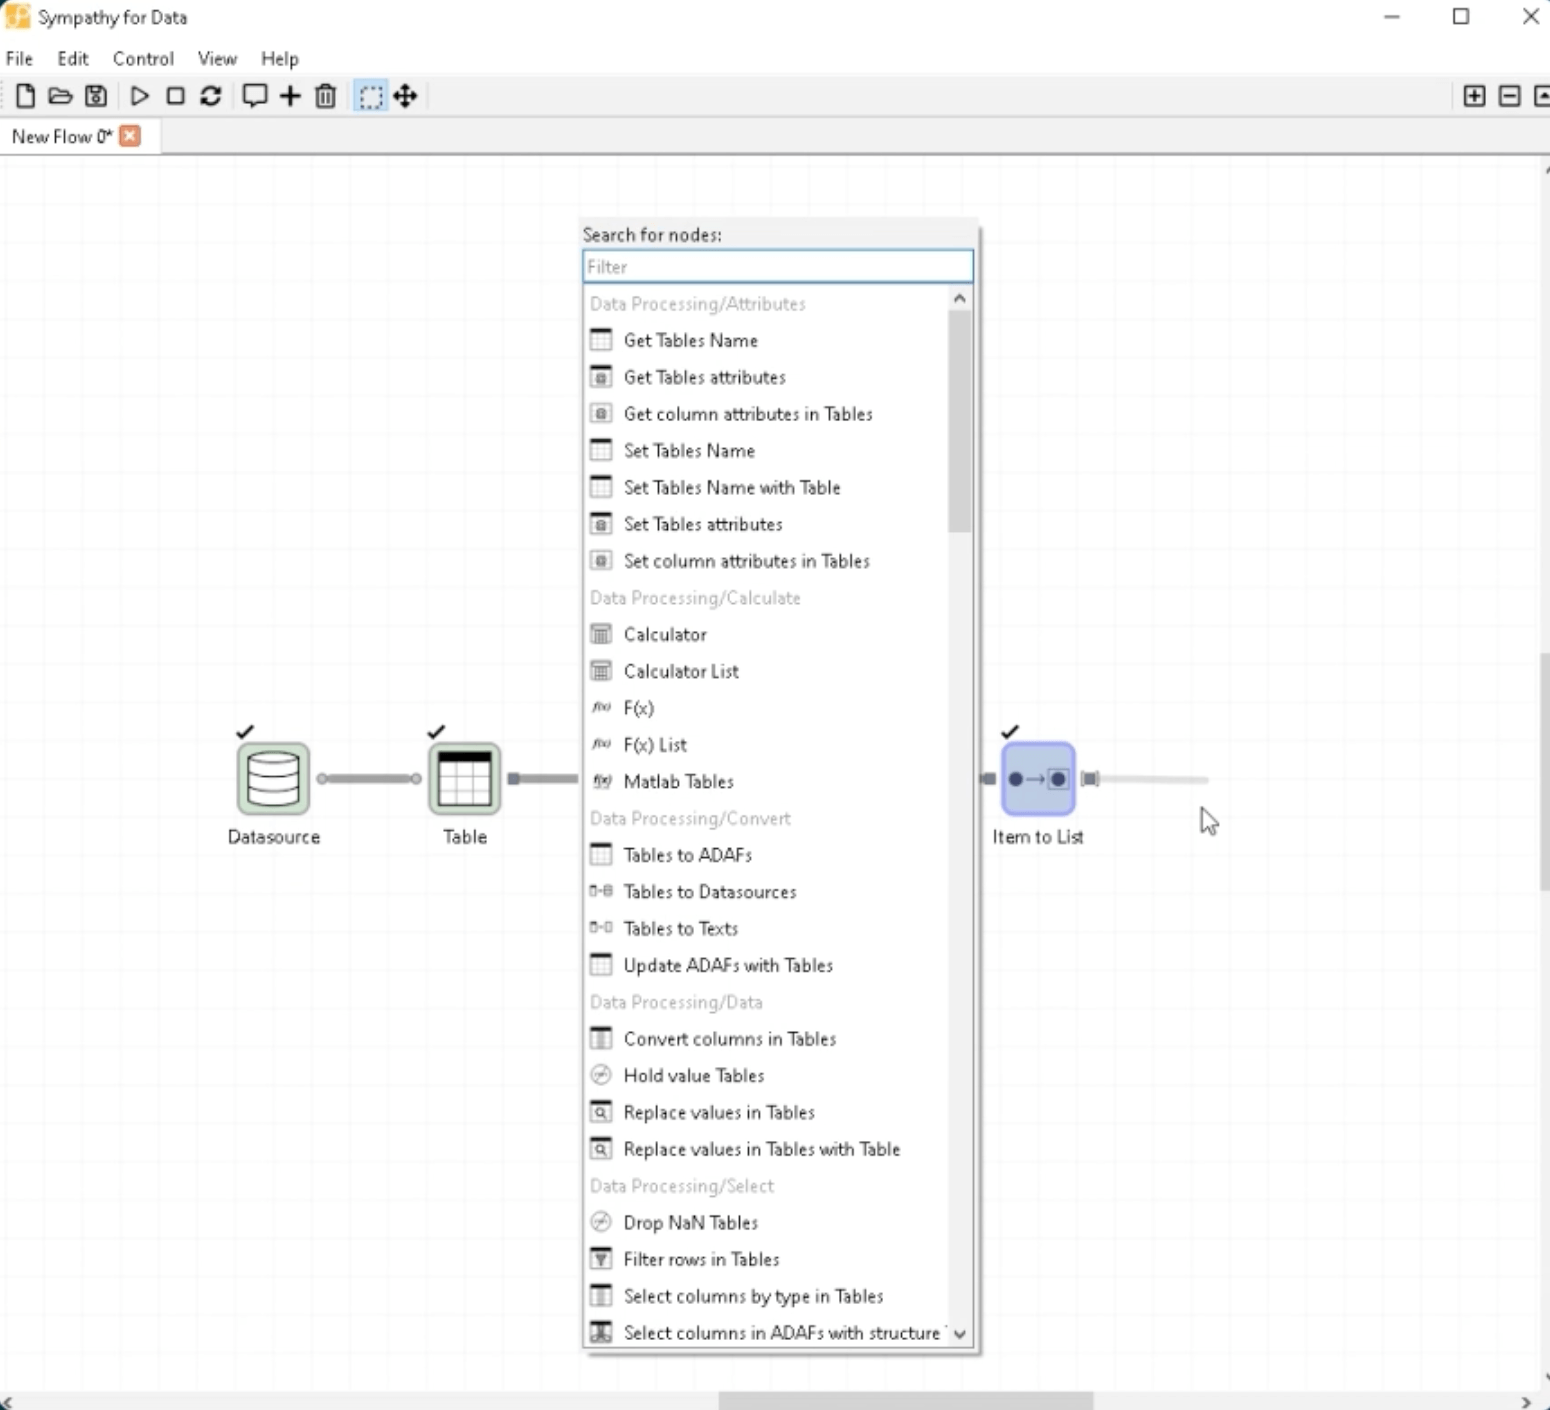The height and width of the screenshot is (1410, 1550).
Task: Add a node with the plus icon
Action: (290, 96)
